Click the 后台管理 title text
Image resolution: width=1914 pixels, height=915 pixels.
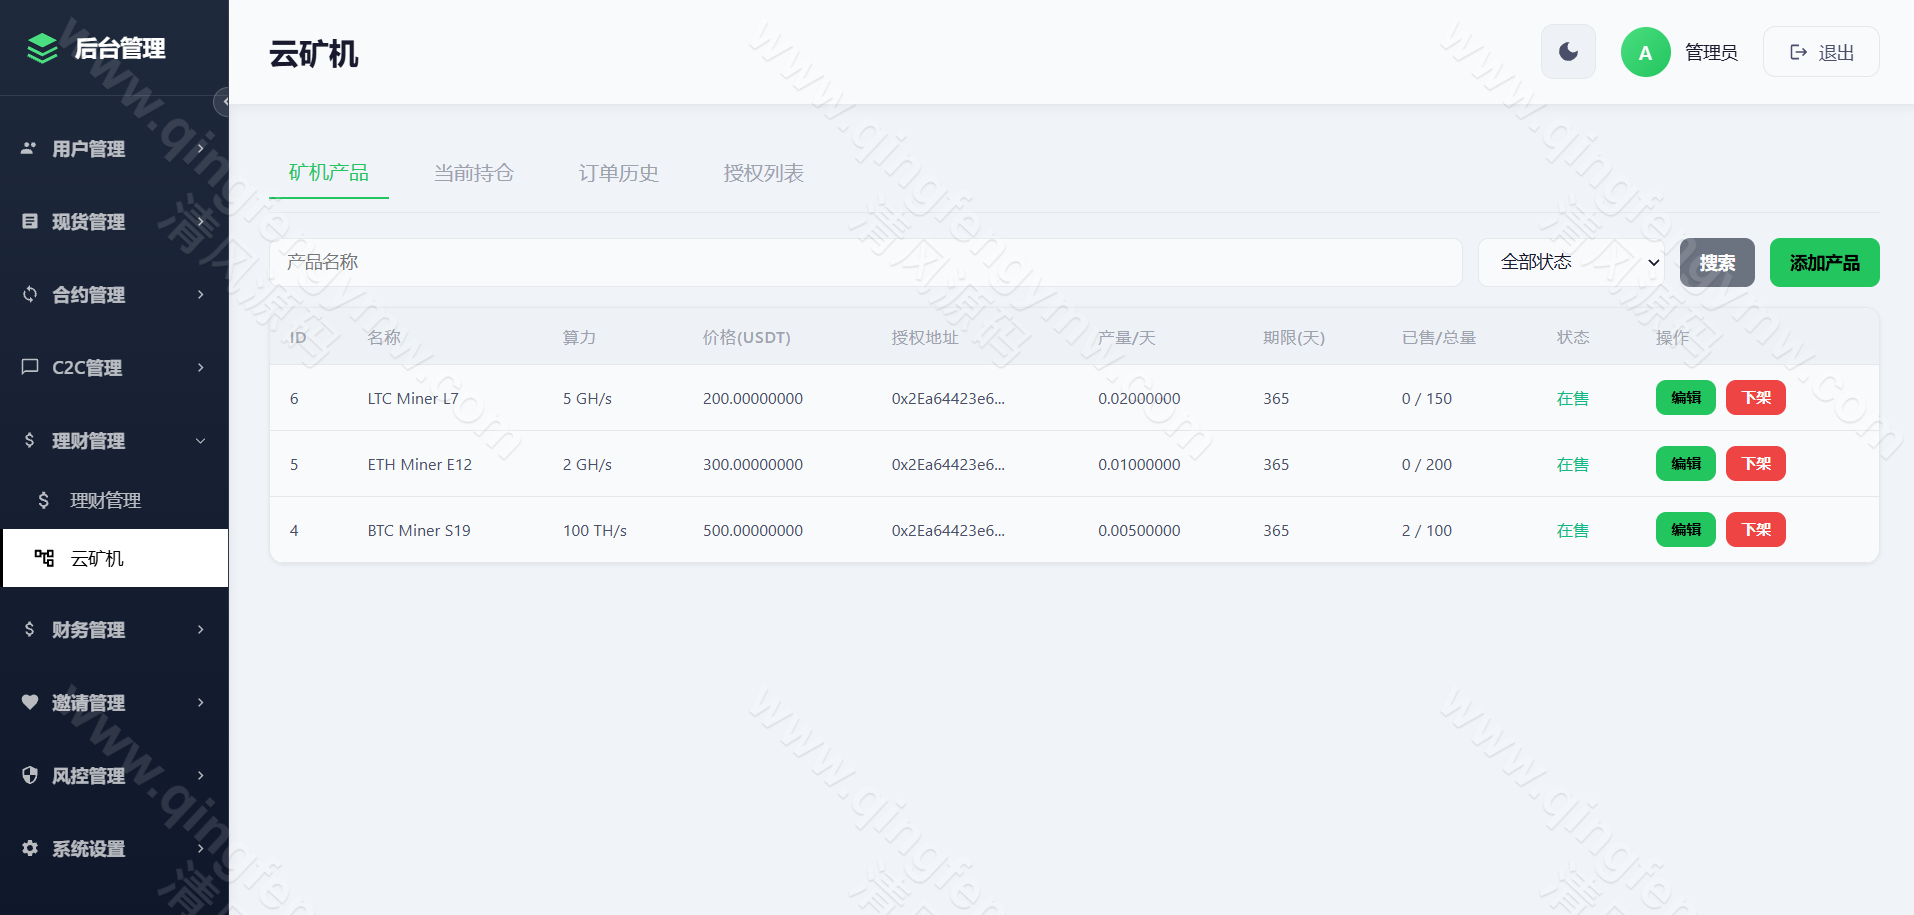pos(120,48)
